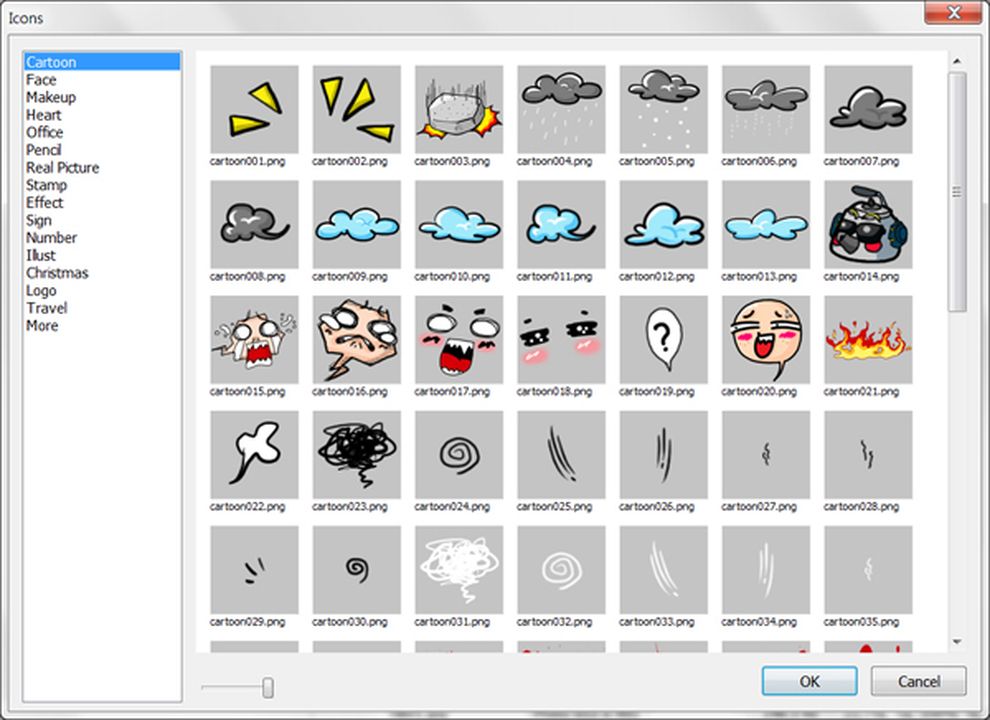Pick the flame icon cartoon021.png

[x=868, y=338]
